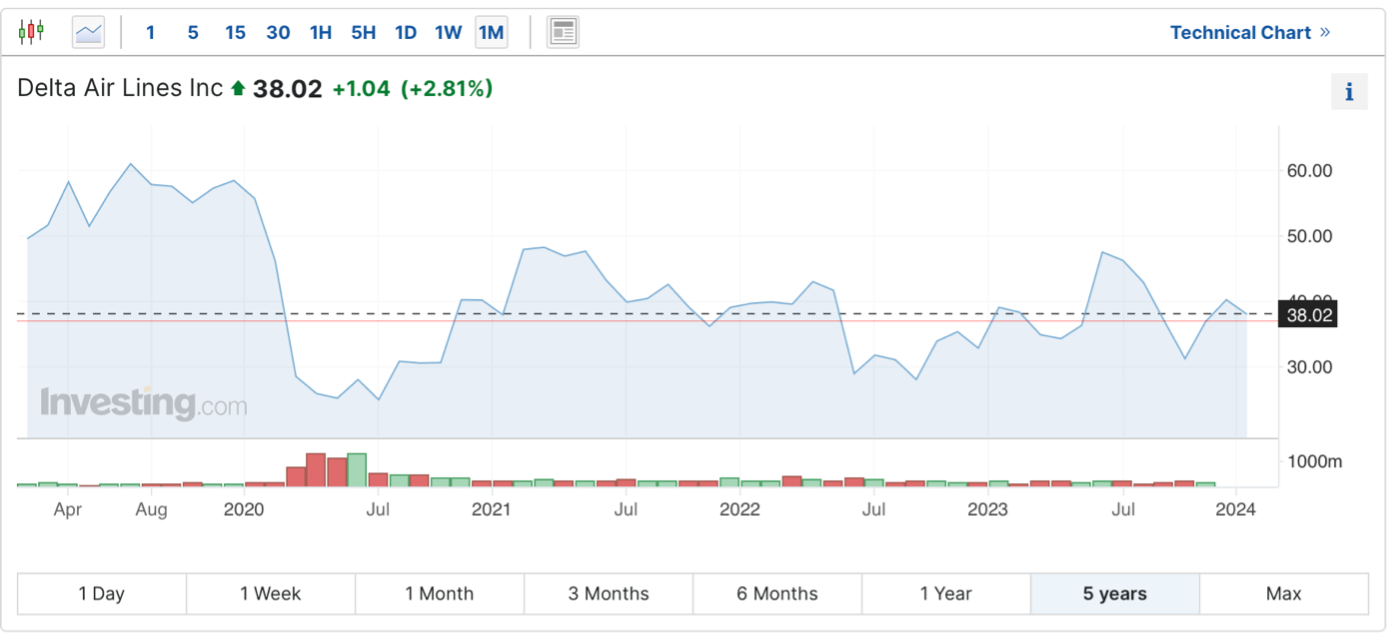Show the 1 Week range
The height and width of the screenshot is (638, 1390).
pos(270,593)
